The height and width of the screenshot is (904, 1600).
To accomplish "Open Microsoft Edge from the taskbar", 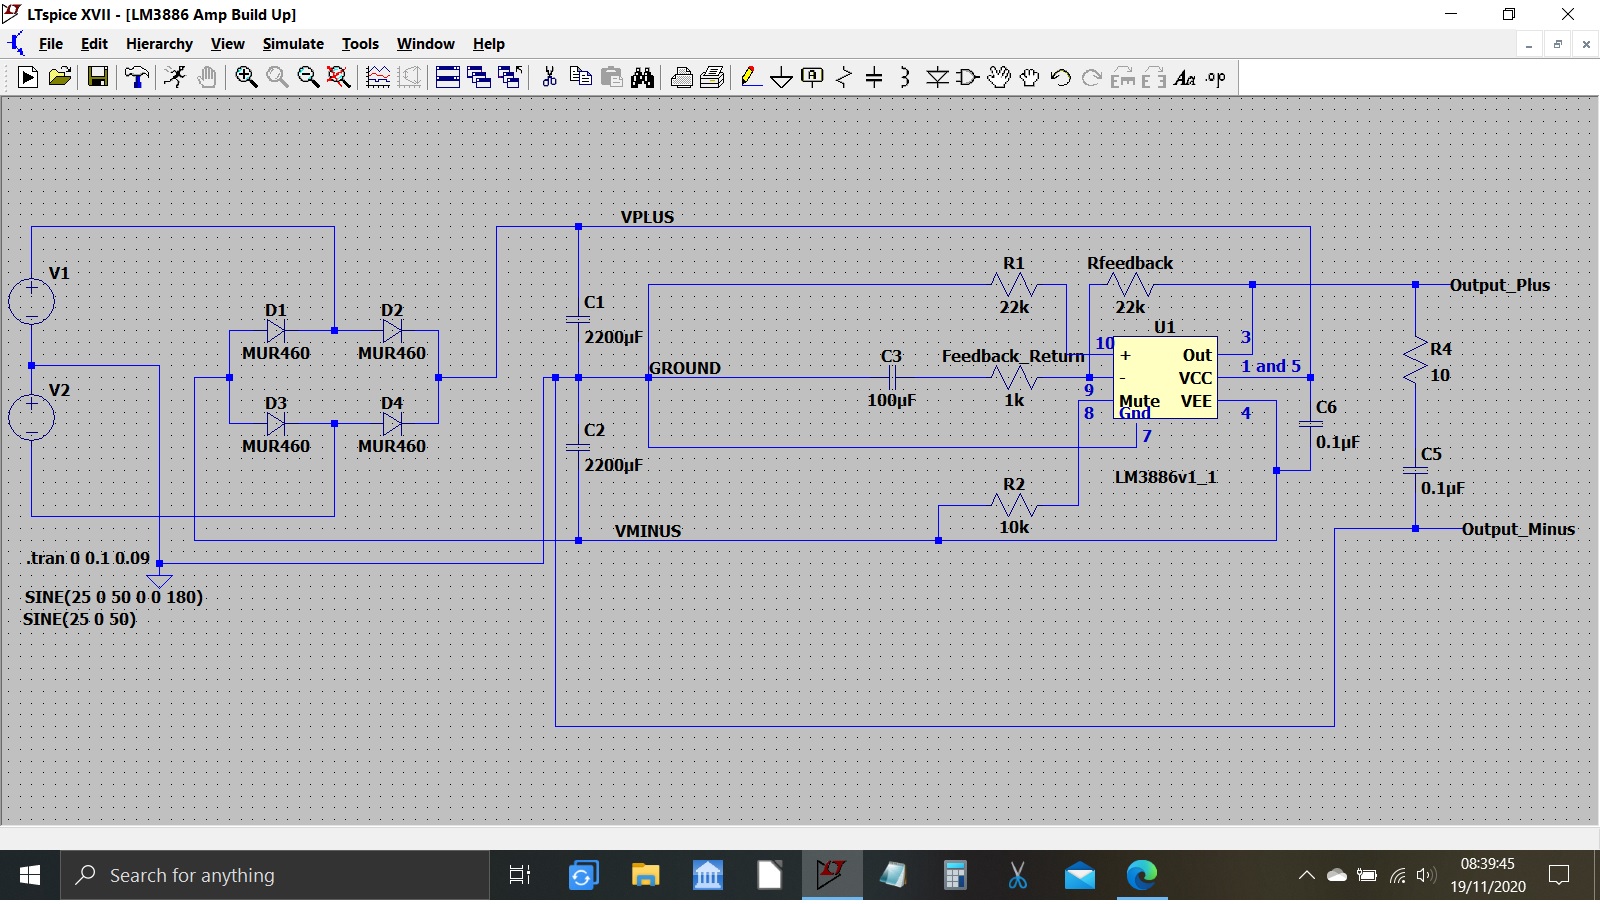I will click(x=1141, y=876).
